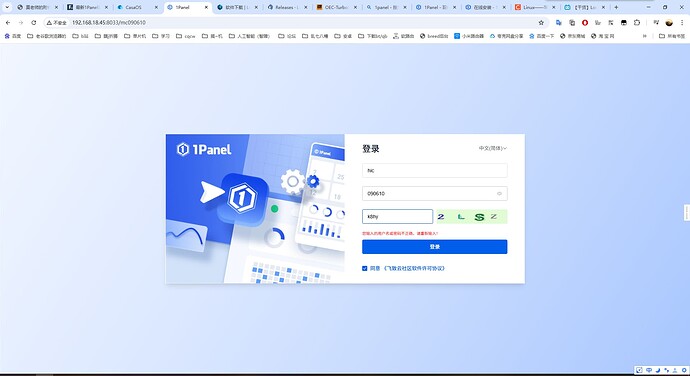
Task: Open the community software license agreement link
Action: (414, 268)
